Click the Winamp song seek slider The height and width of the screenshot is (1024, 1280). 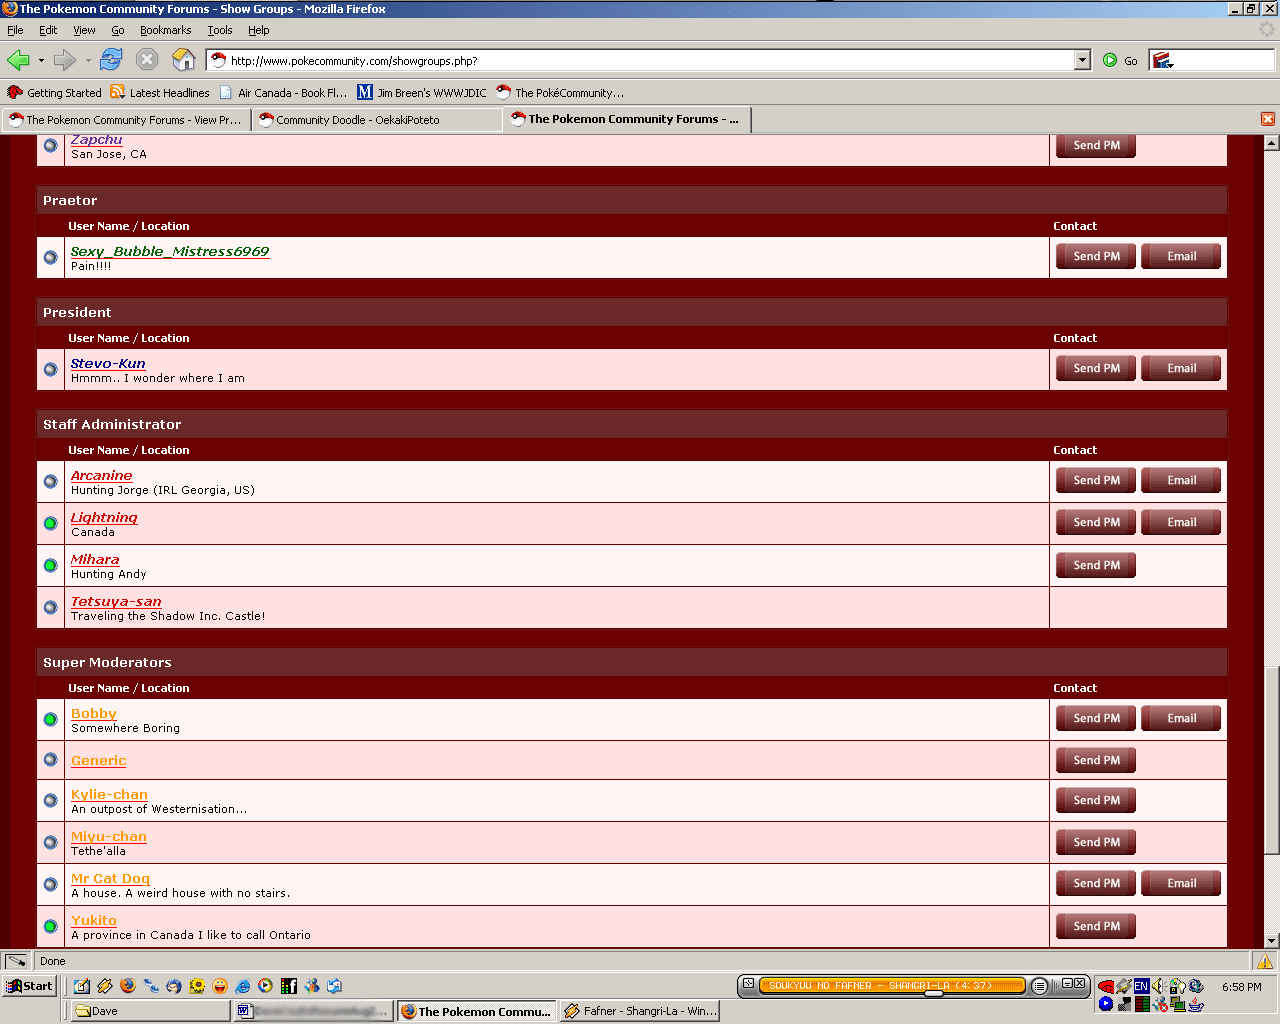[934, 993]
